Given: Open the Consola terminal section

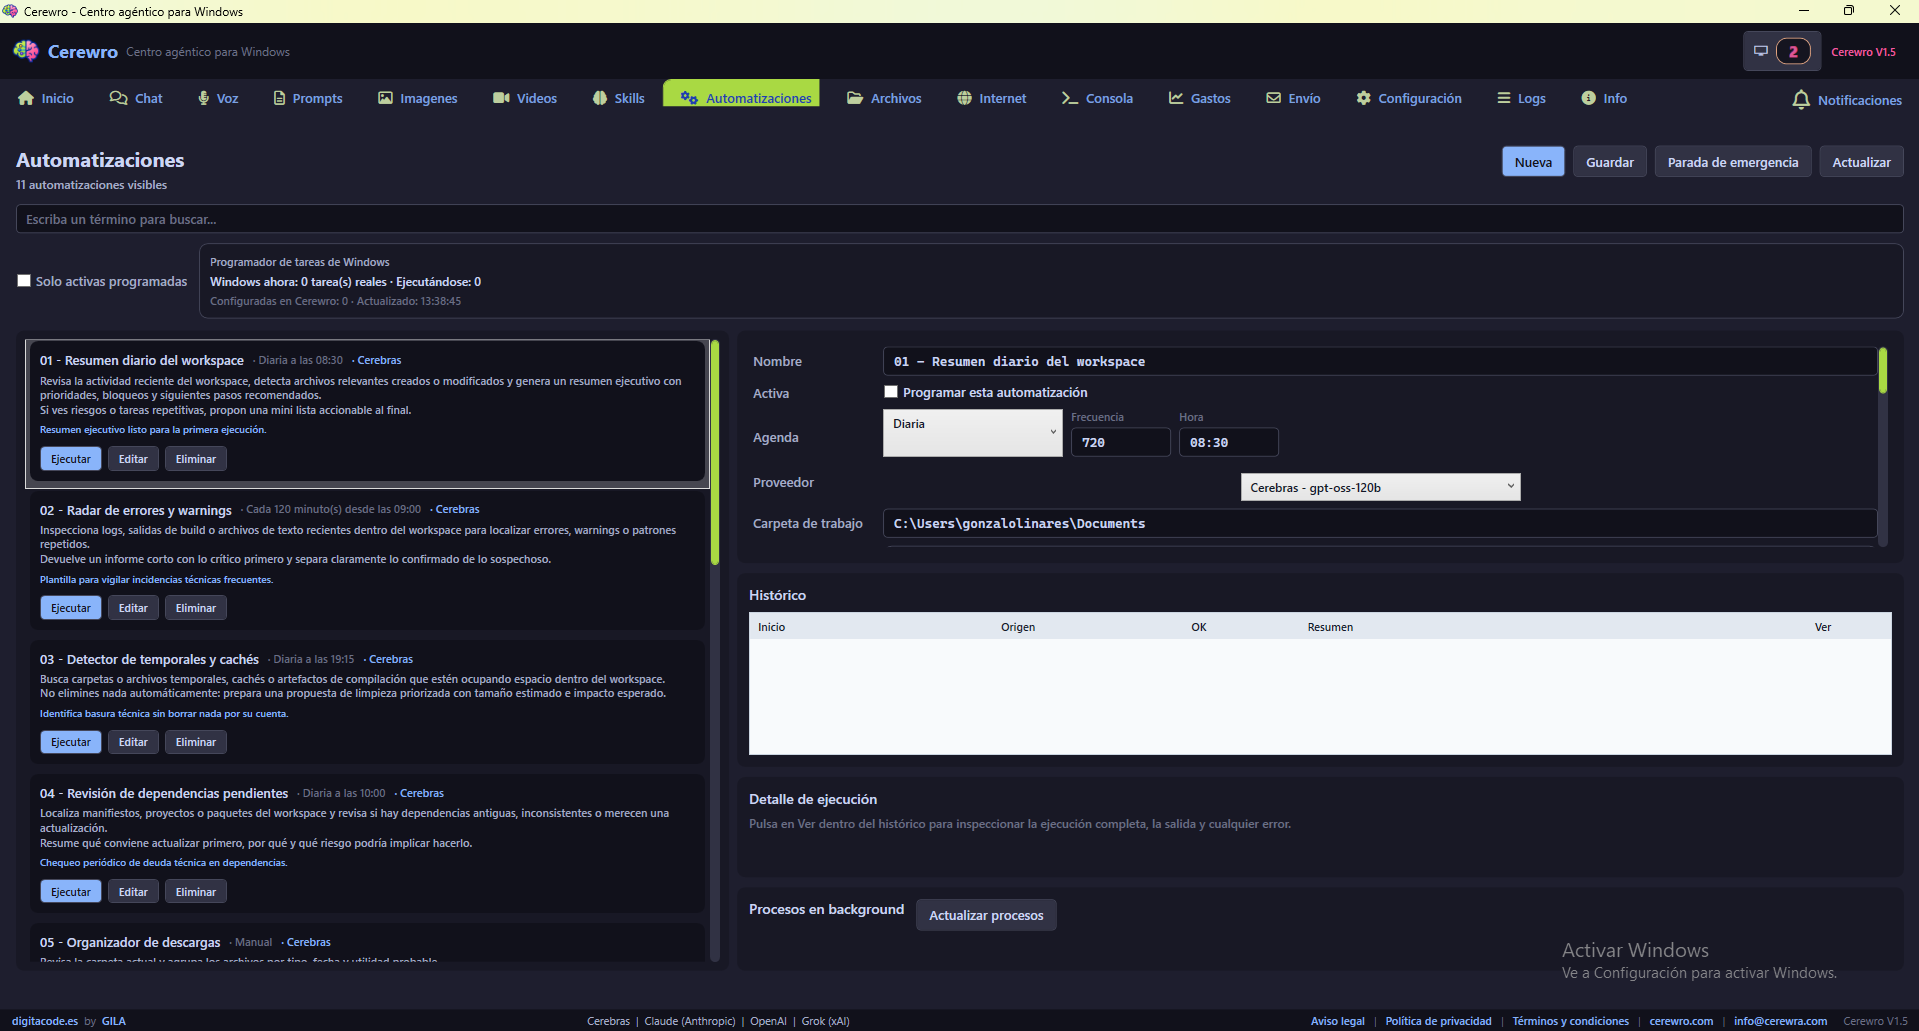Looking at the screenshot, I should (1097, 98).
